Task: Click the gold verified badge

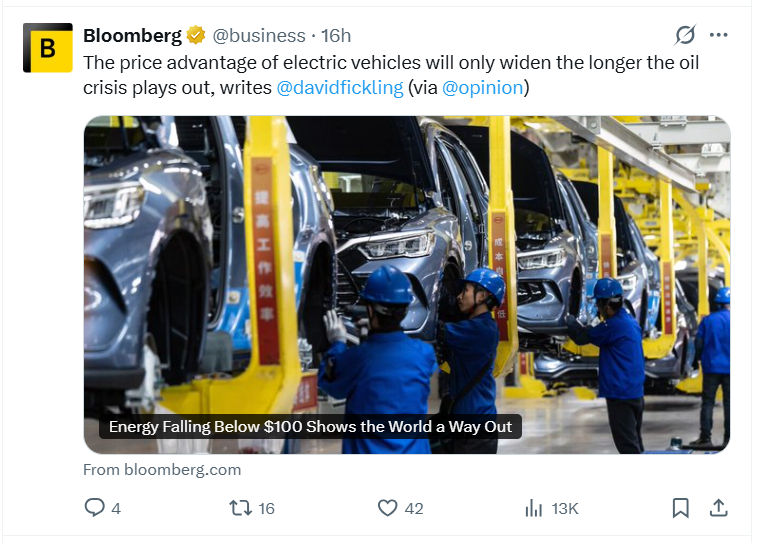Action: coord(196,36)
